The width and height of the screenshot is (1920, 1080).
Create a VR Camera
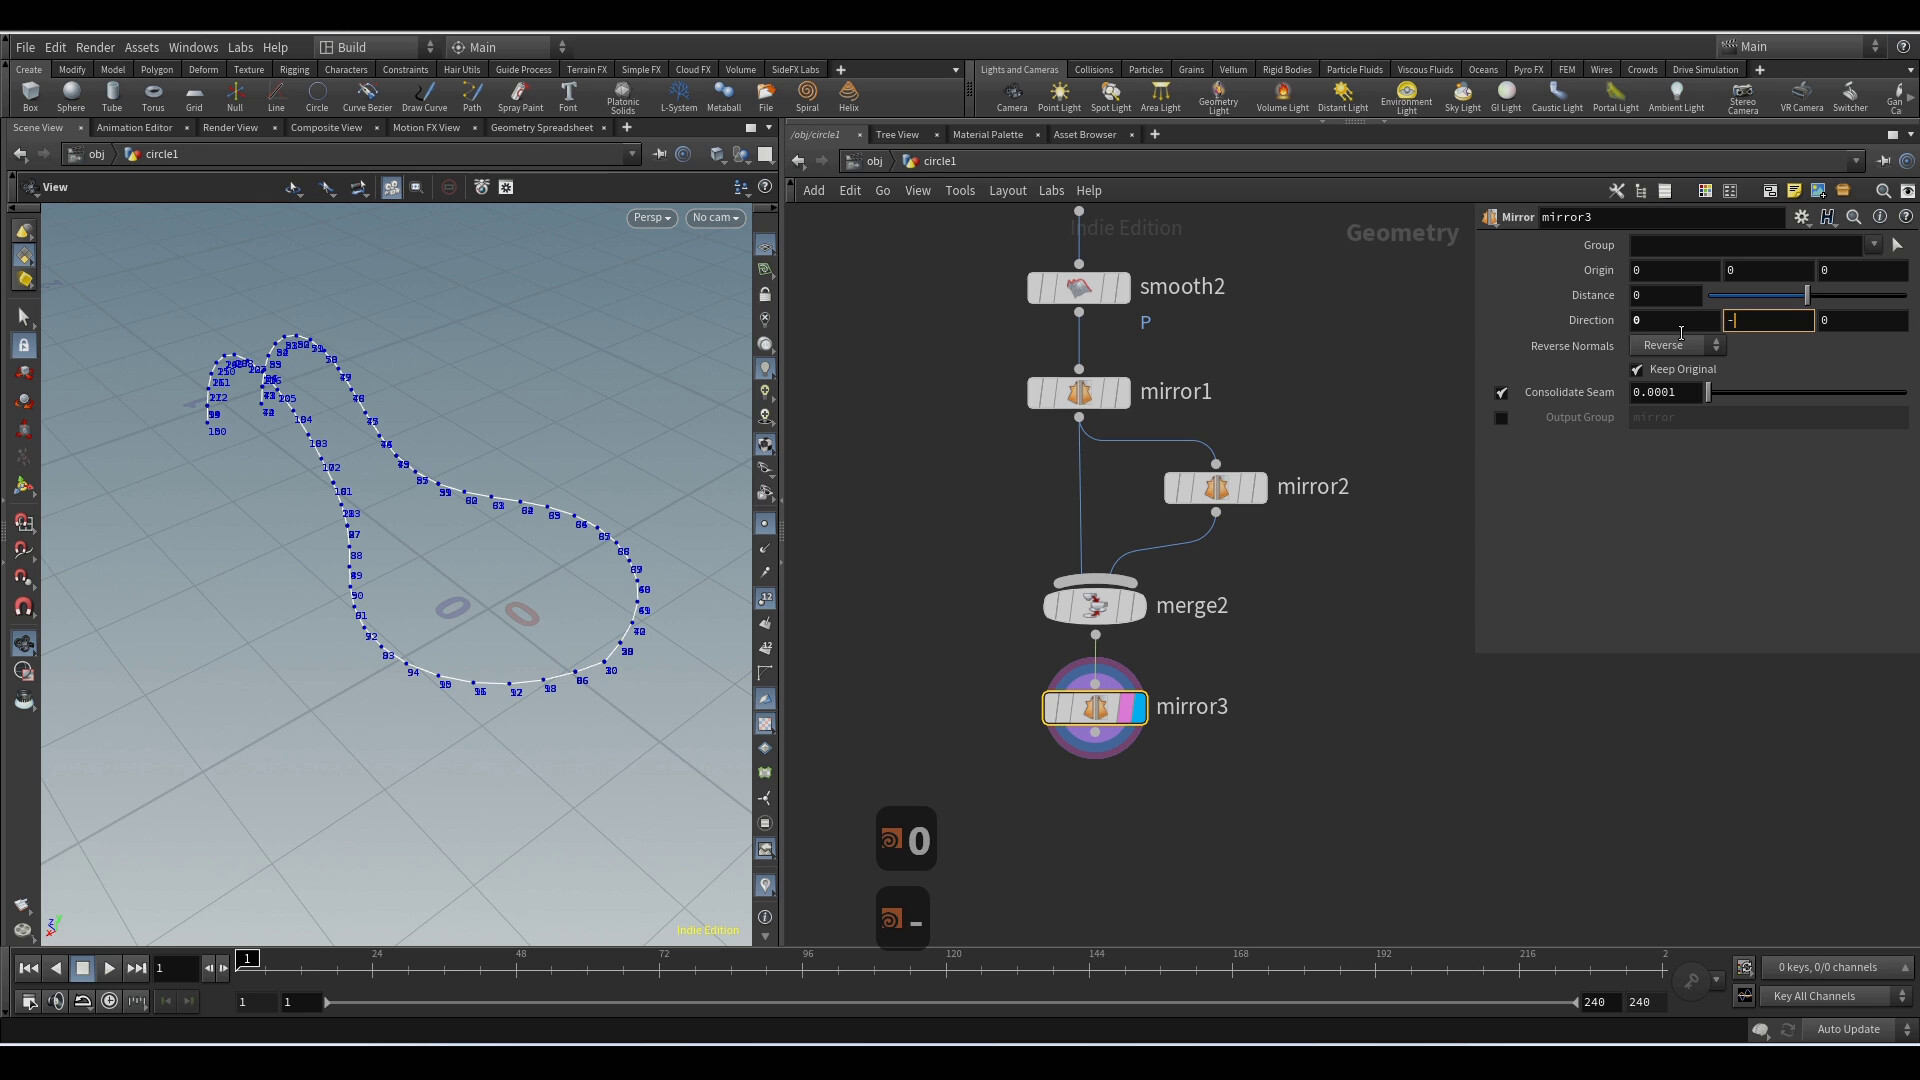tap(1802, 97)
